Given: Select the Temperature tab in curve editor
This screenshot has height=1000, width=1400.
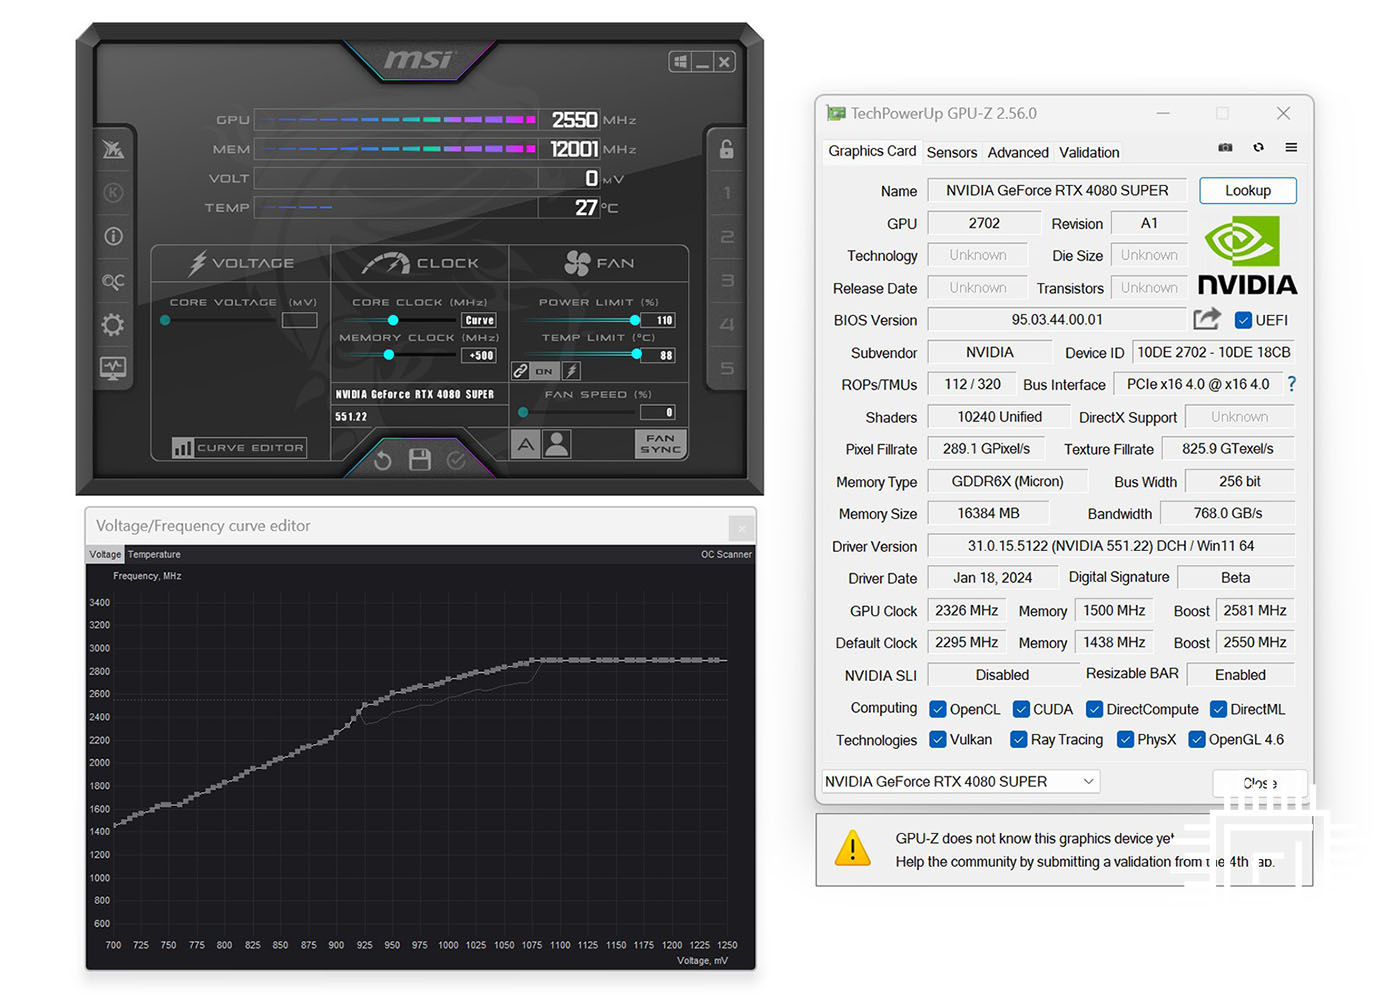Looking at the screenshot, I should [x=154, y=554].
